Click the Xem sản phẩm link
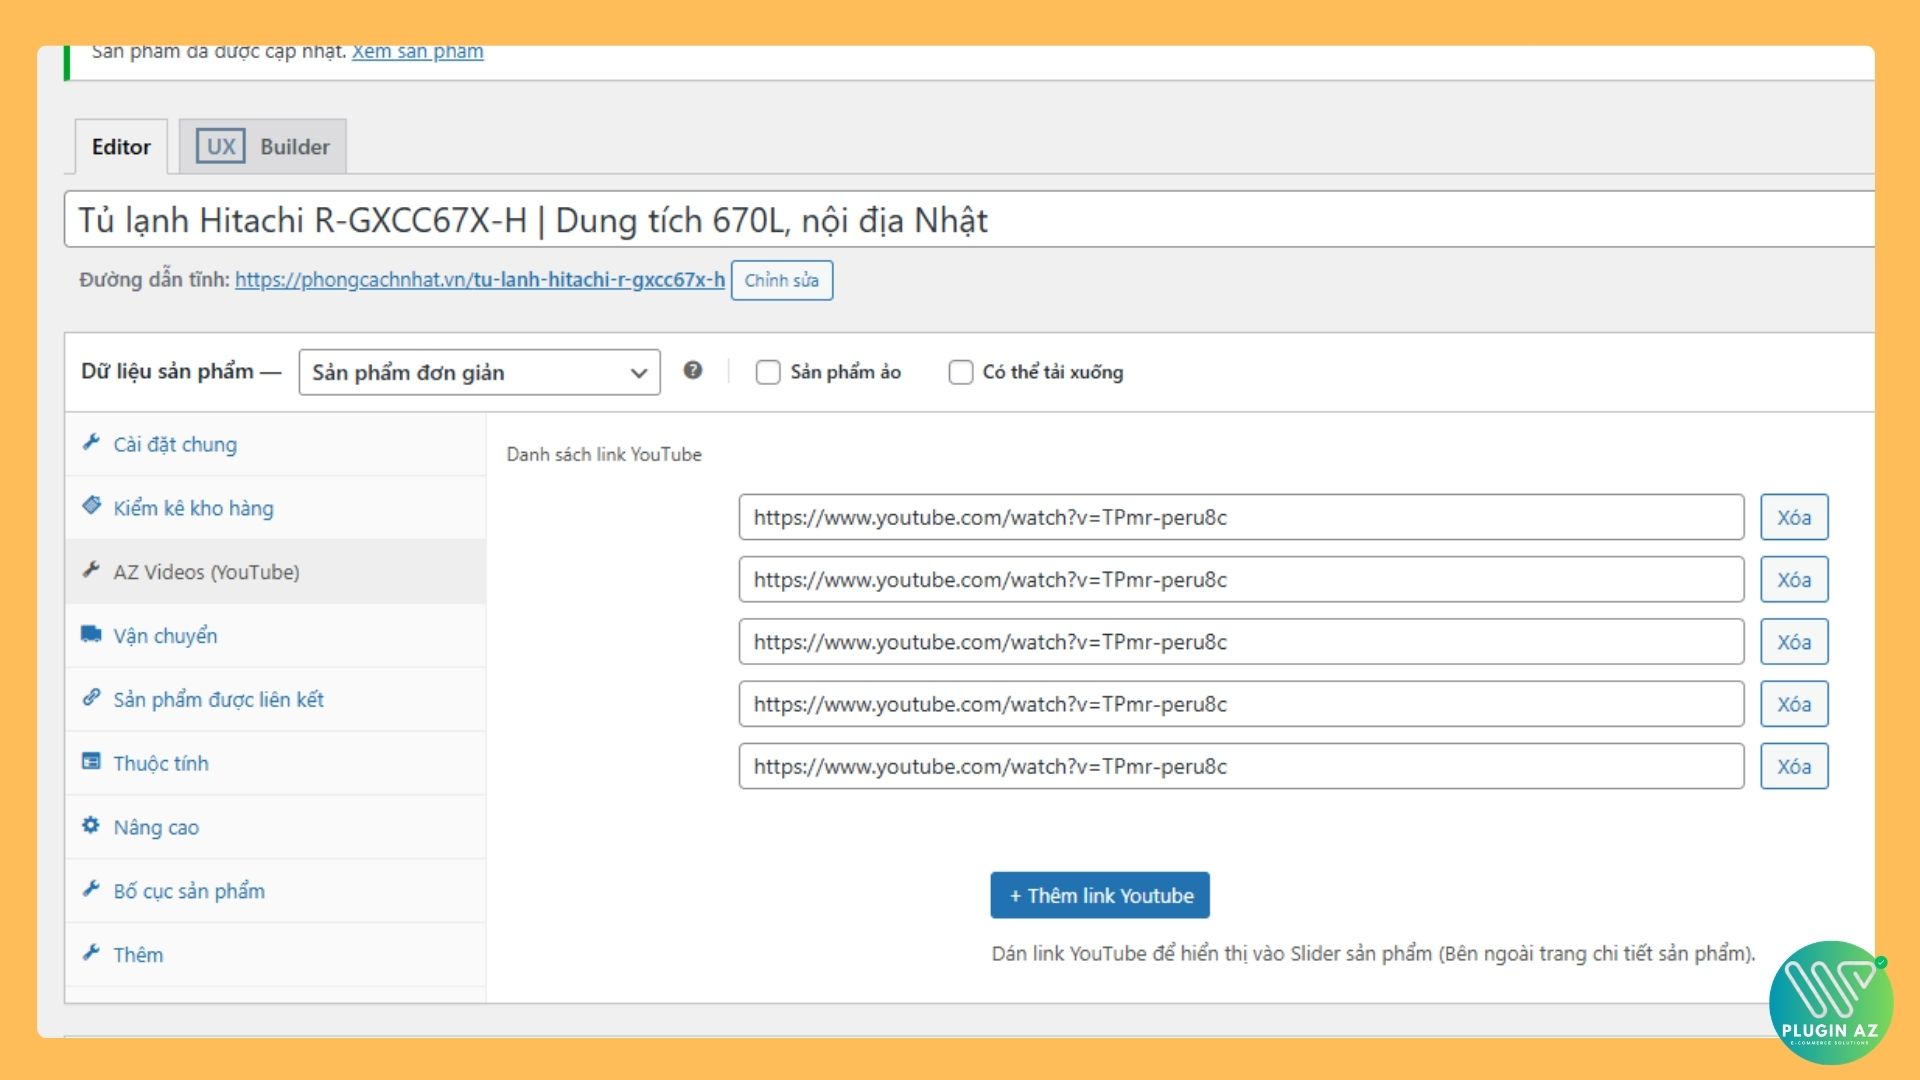This screenshot has width=1920, height=1080. pyautogui.click(x=416, y=50)
